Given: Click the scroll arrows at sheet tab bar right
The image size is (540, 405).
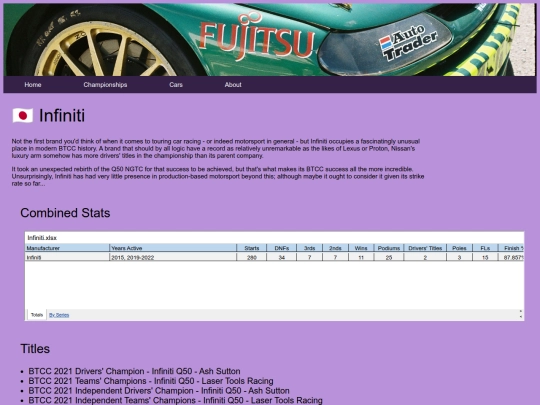Looking at the screenshot, I should (521, 314).
